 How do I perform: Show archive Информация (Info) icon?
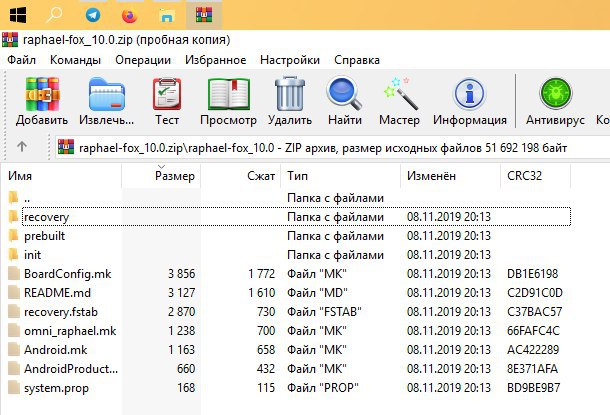click(470, 94)
